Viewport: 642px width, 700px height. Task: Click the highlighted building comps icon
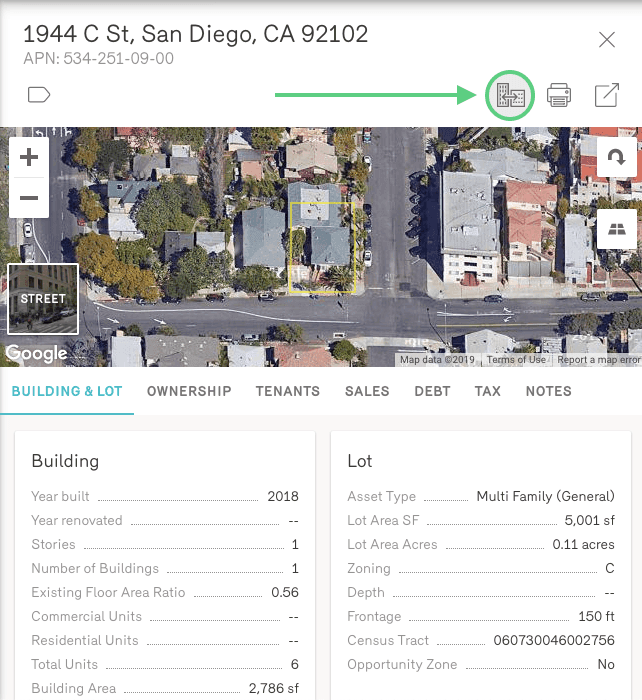point(510,96)
